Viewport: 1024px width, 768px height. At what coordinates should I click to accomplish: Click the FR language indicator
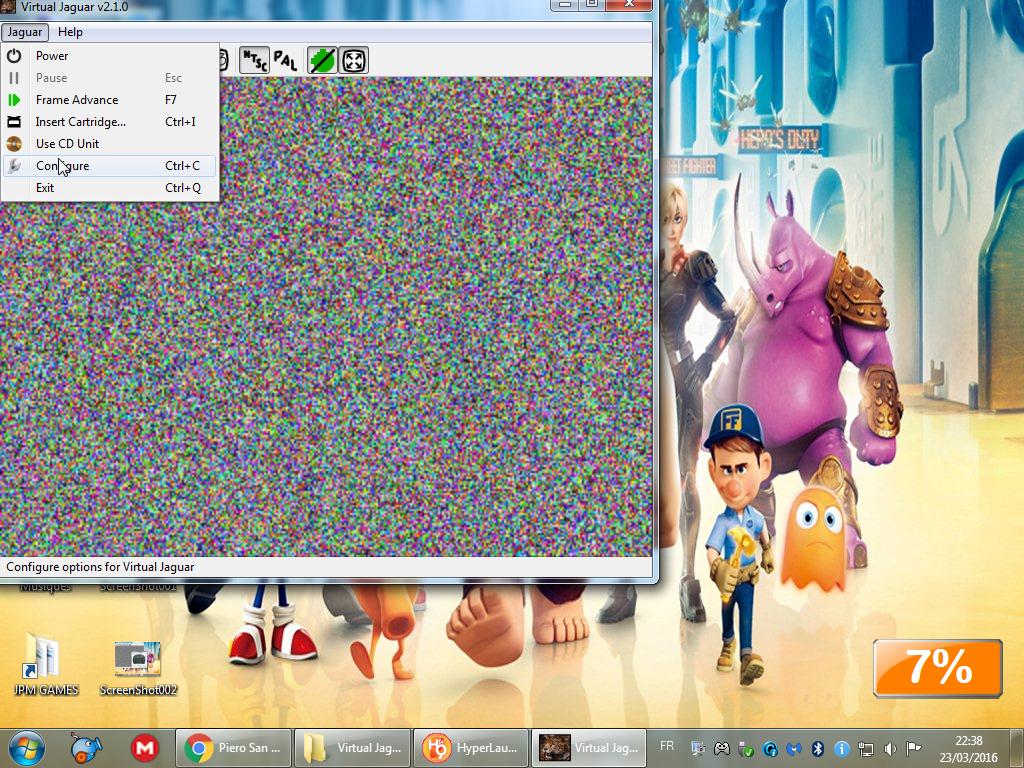pos(667,746)
